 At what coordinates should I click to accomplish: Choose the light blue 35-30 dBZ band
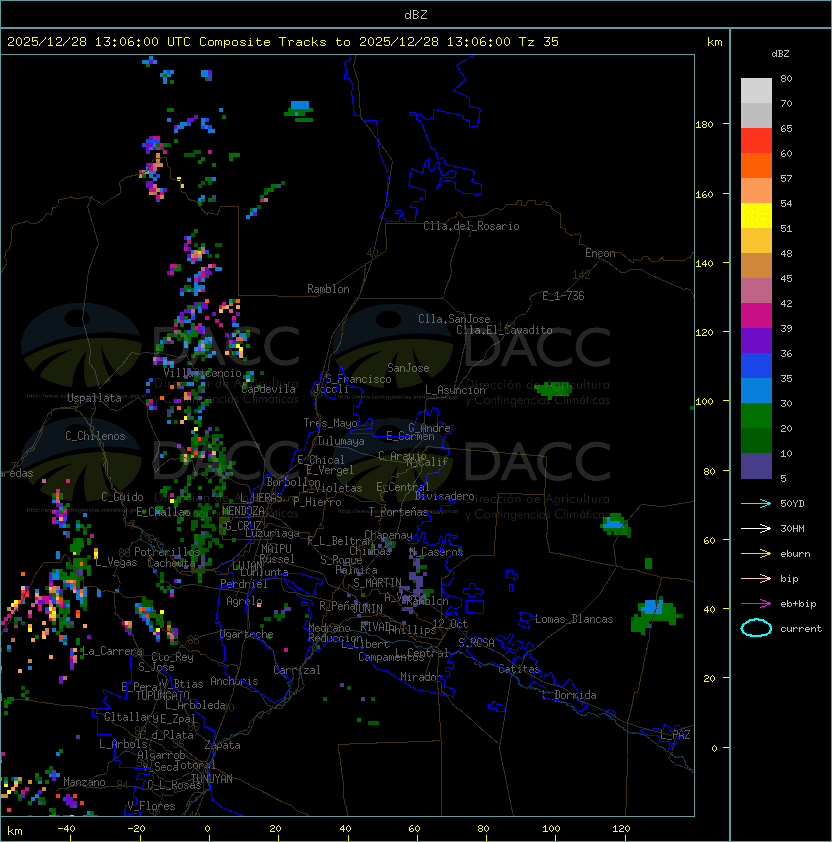point(756,391)
